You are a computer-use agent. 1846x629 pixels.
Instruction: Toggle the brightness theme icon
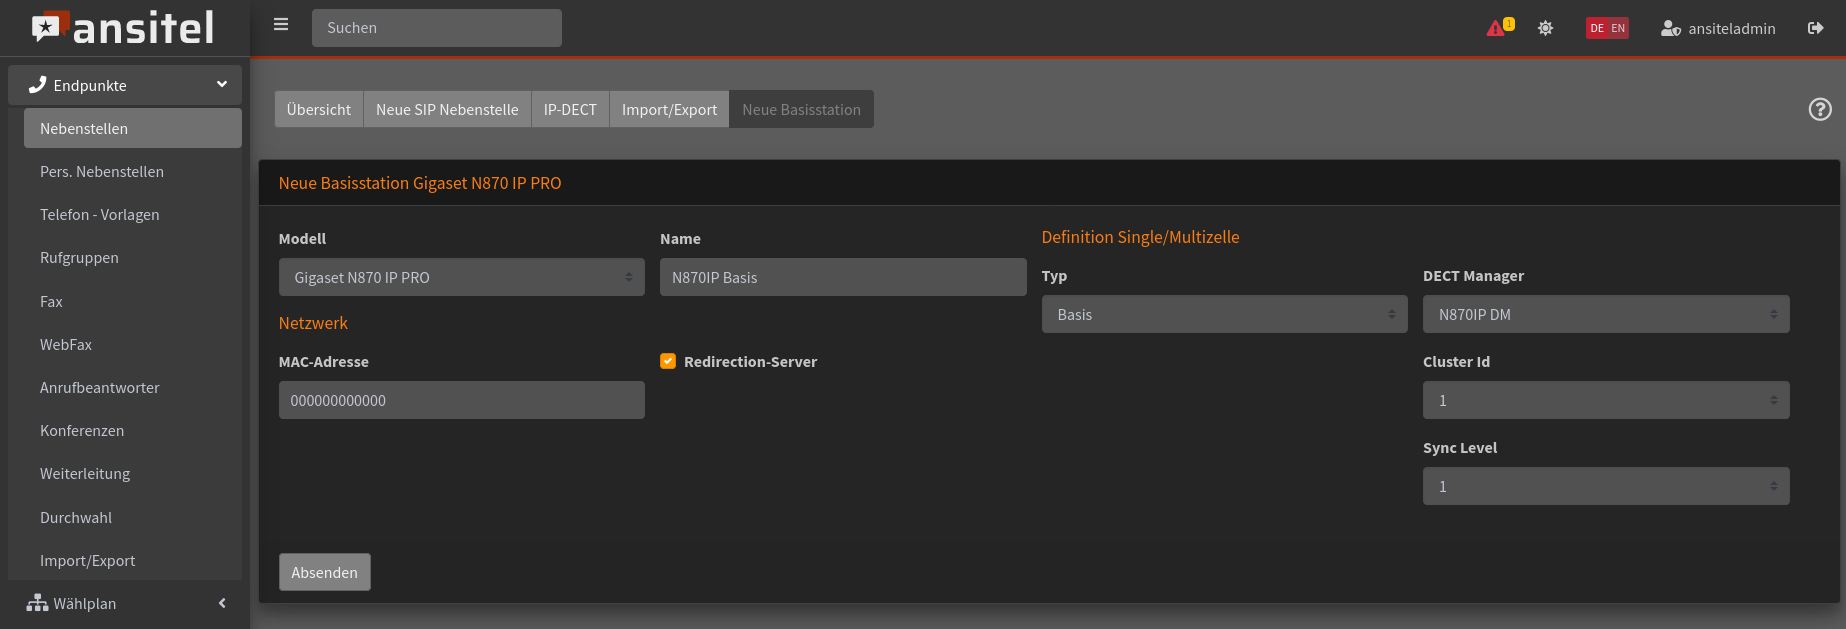[x=1545, y=28]
